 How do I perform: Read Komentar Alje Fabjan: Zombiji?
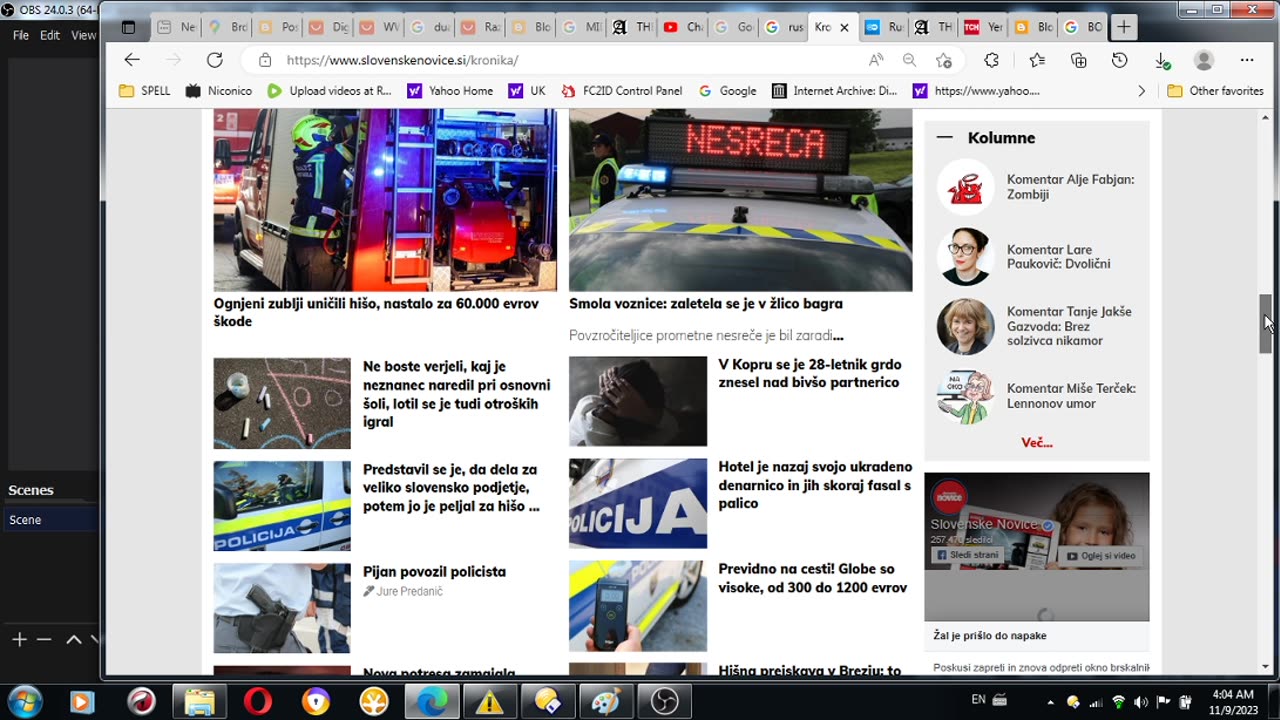[x=1070, y=187]
